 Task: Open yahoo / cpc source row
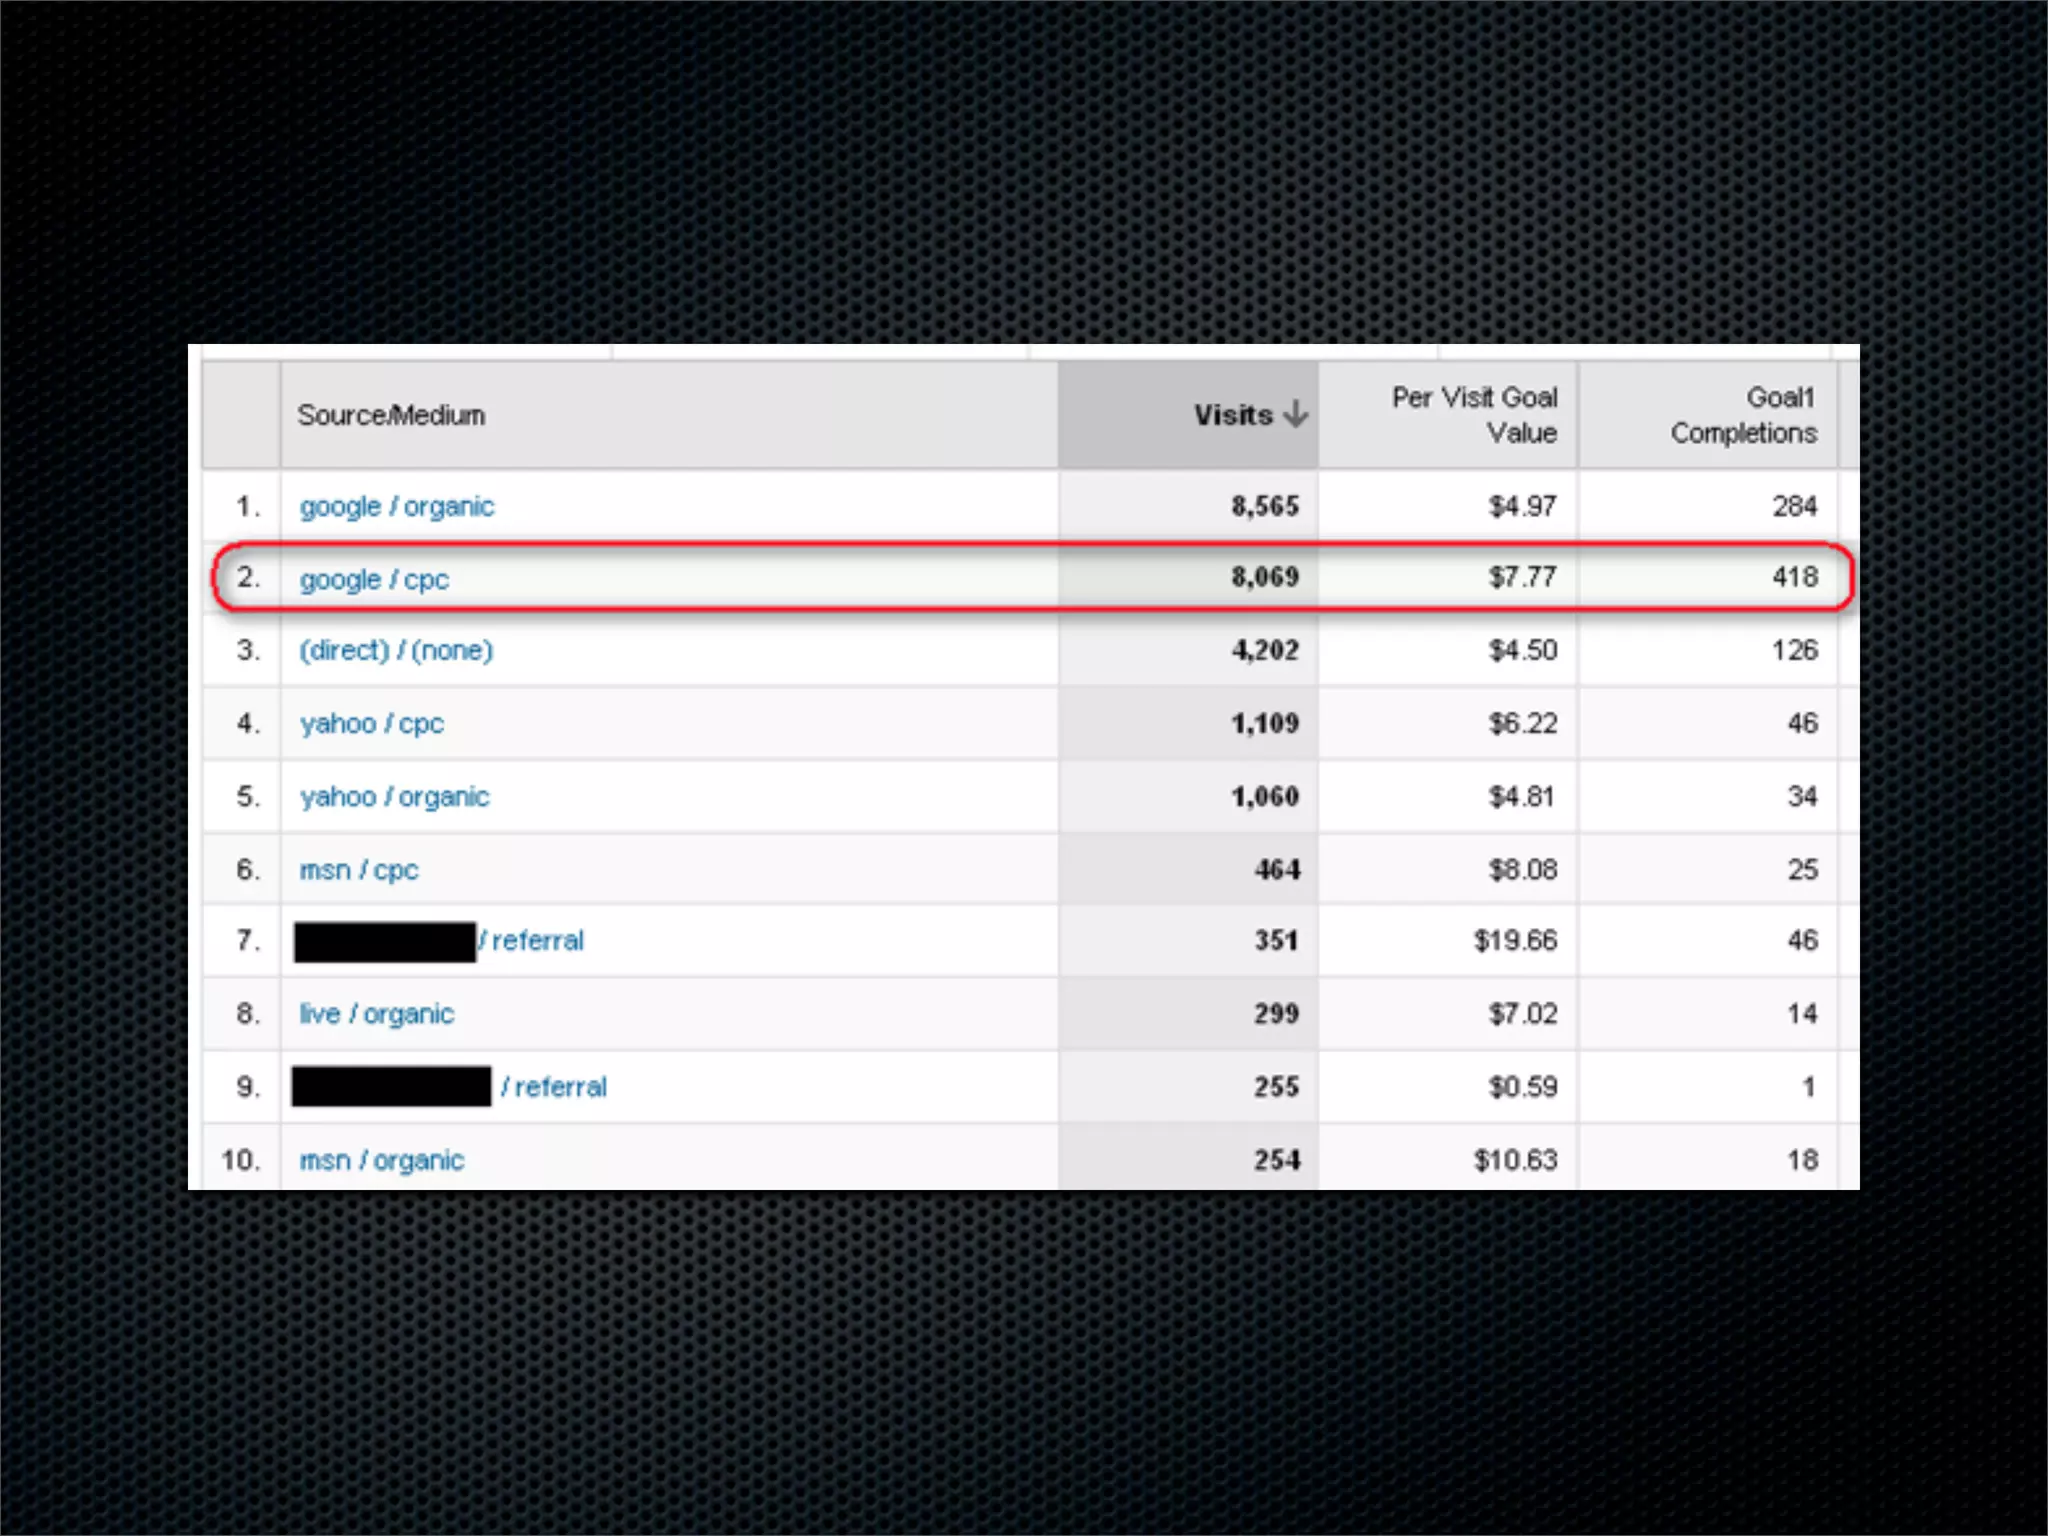pyautogui.click(x=371, y=724)
